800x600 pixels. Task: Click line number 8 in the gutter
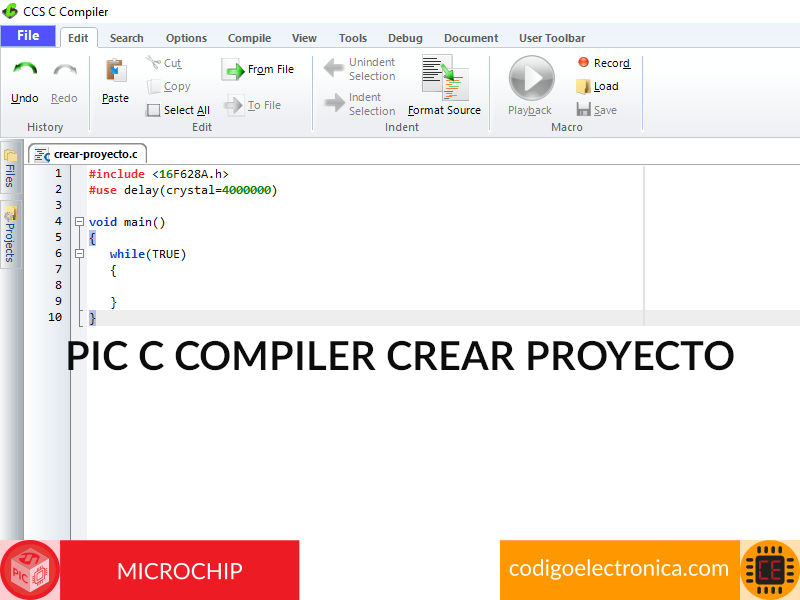tap(58, 285)
